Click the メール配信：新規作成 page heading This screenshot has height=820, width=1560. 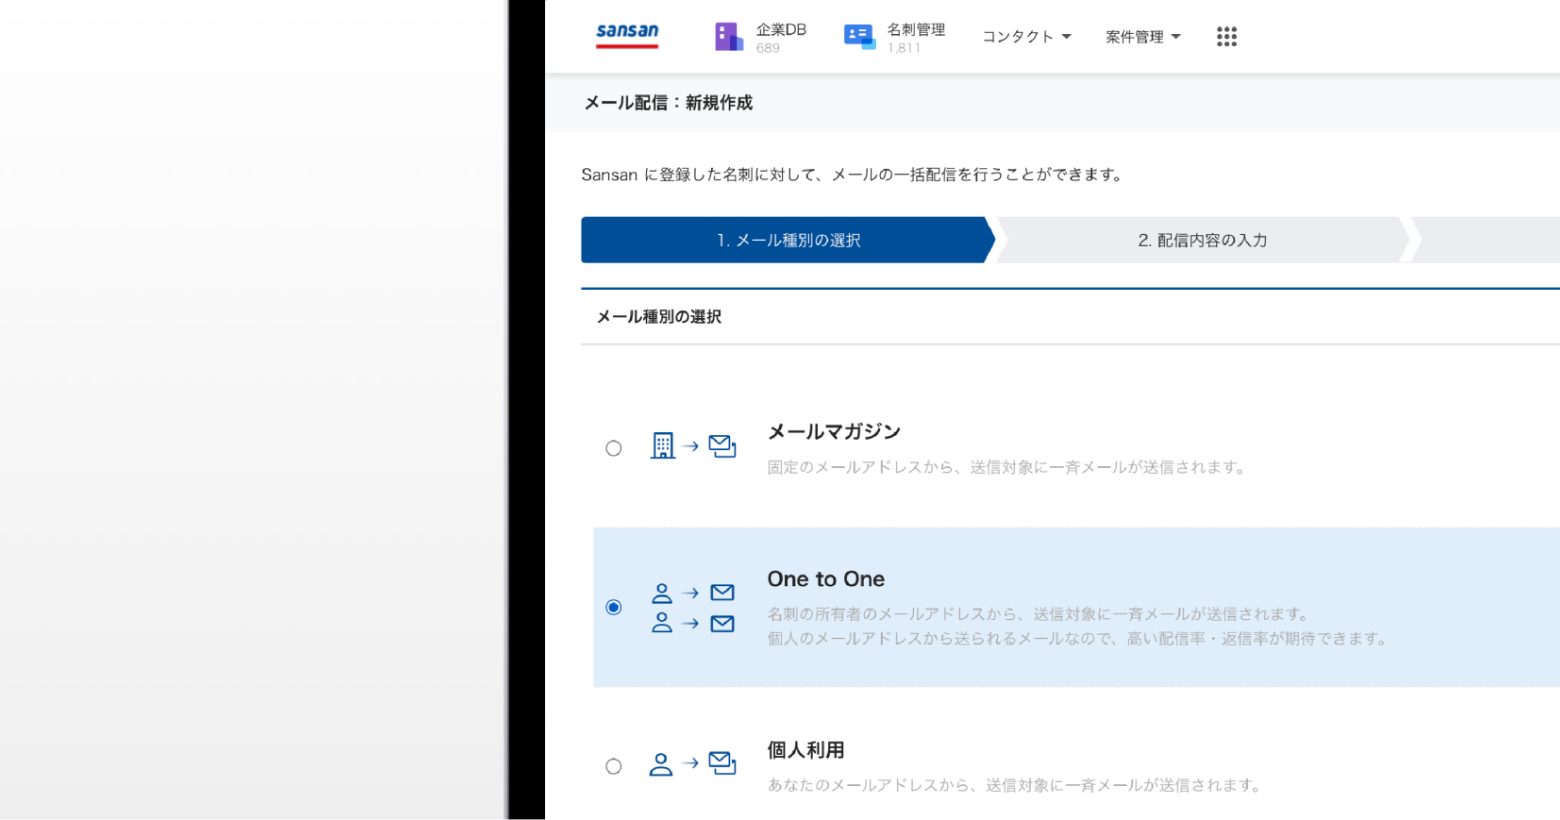click(668, 103)
